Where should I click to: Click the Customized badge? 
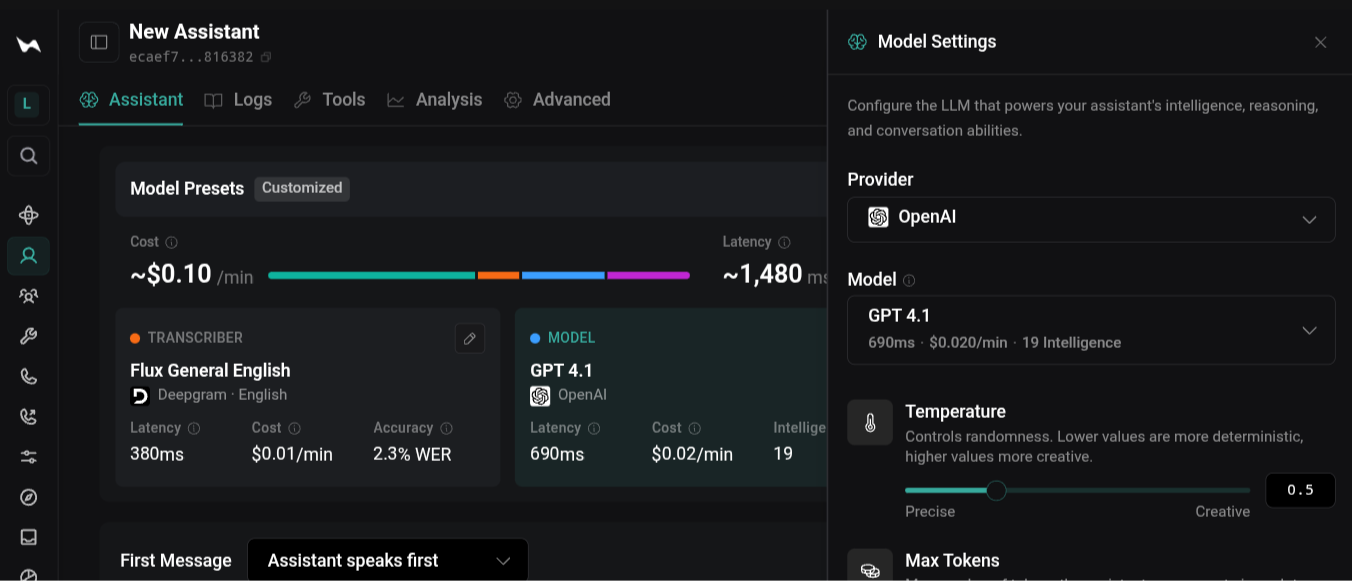coord(302,188)
